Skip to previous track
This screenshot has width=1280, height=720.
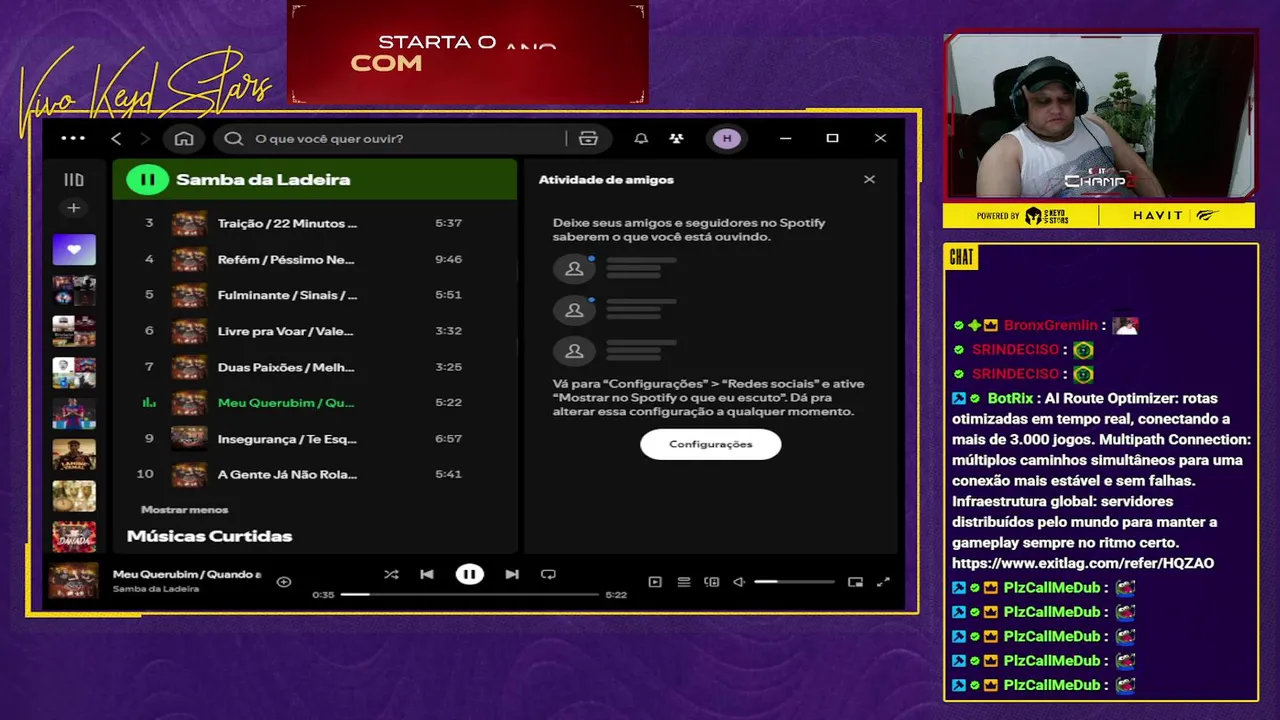tap(427, 574)
